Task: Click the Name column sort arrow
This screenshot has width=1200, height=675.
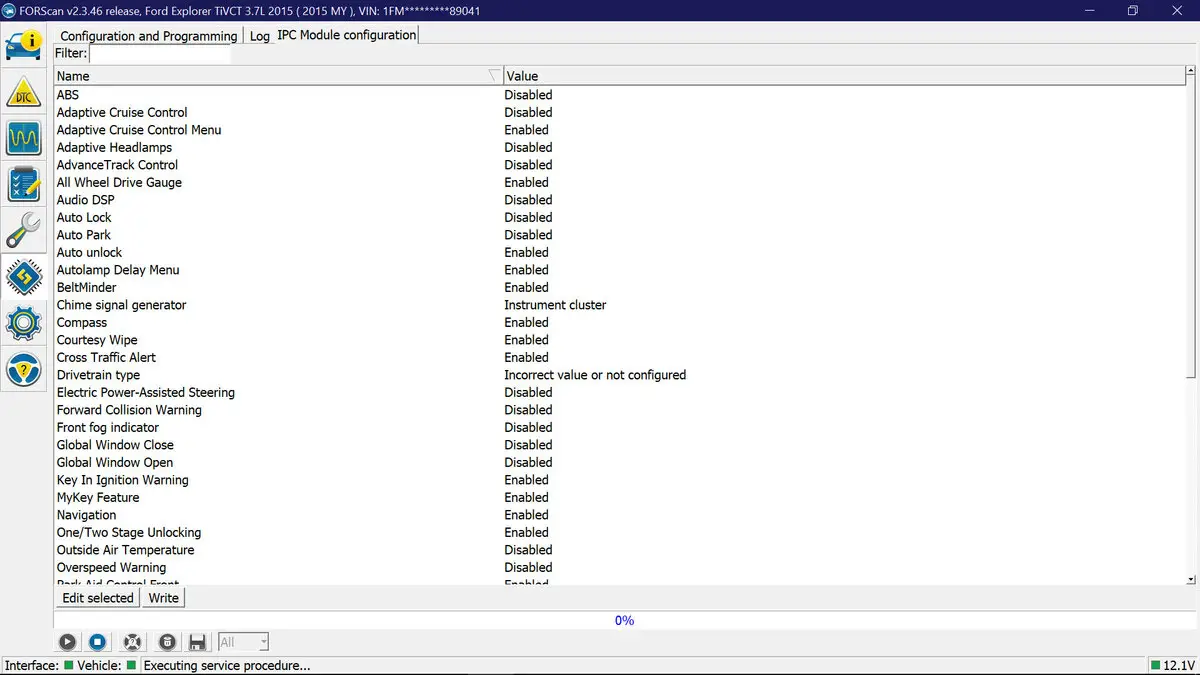Action: click(494, 76)
